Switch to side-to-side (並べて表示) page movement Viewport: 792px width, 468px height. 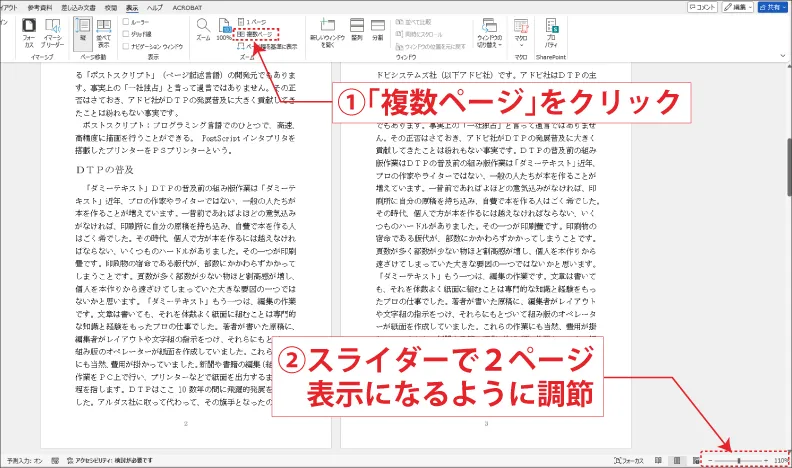(x=104, y=32)
